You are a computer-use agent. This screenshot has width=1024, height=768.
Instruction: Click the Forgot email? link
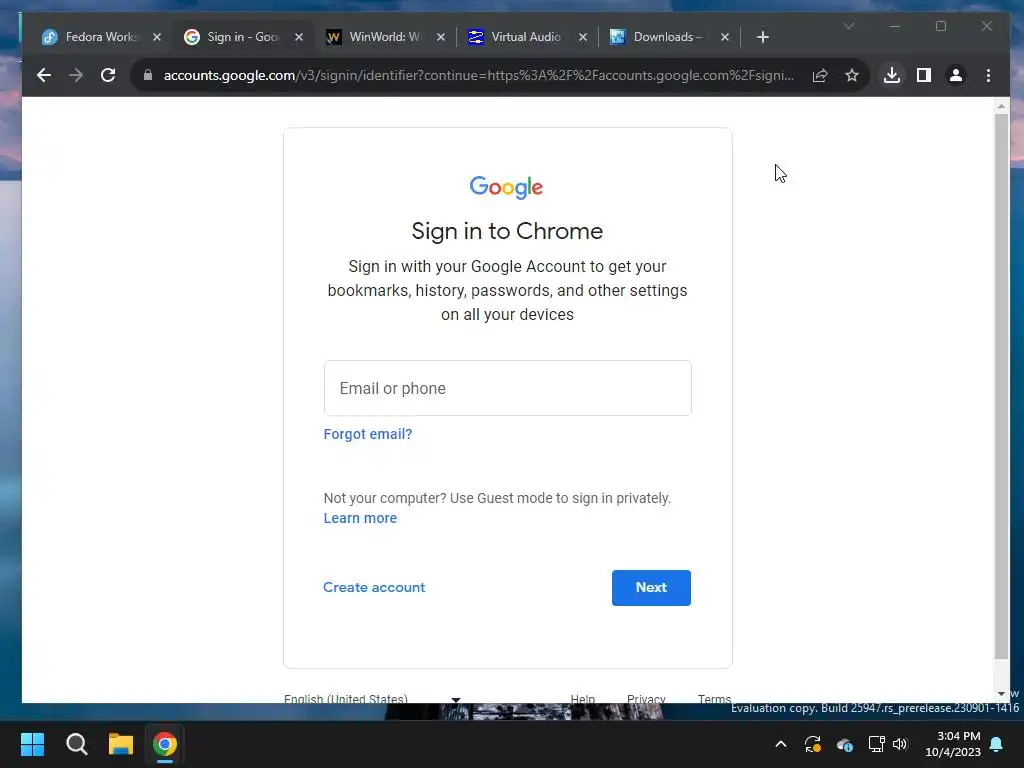pyautogui.click(x=368, y=434)
